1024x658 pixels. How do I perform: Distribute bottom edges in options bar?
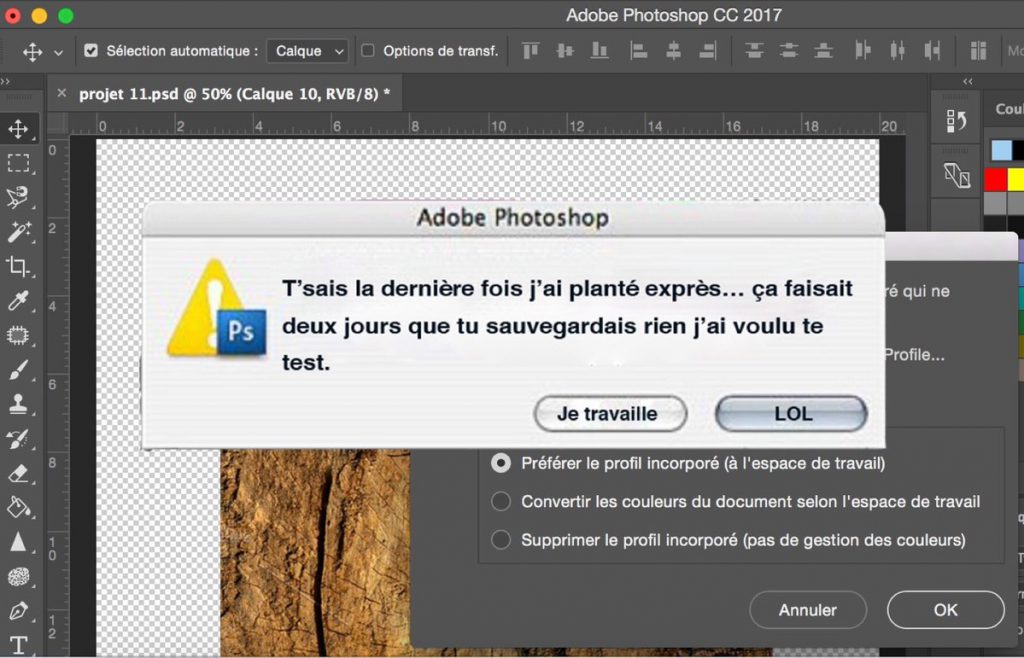[824, 50]
